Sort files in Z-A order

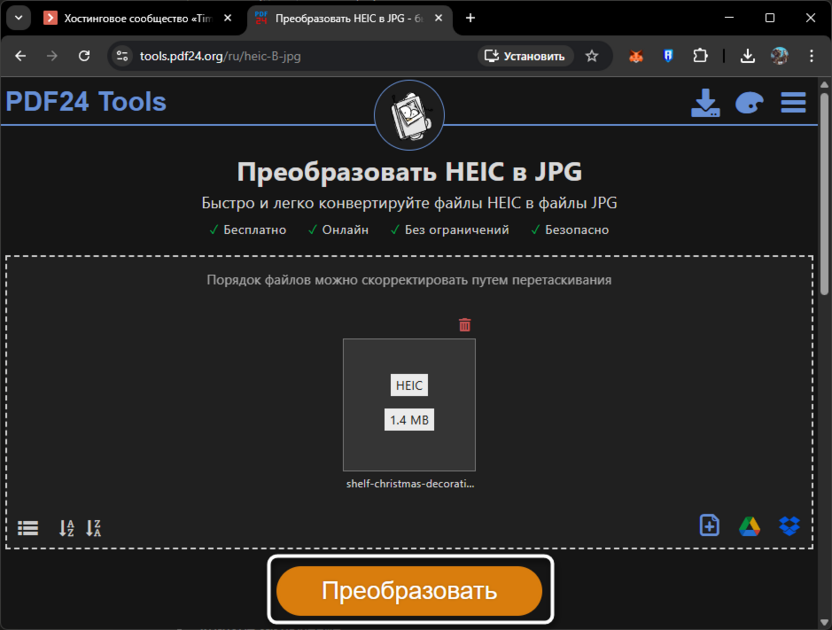tap(94, 527)
